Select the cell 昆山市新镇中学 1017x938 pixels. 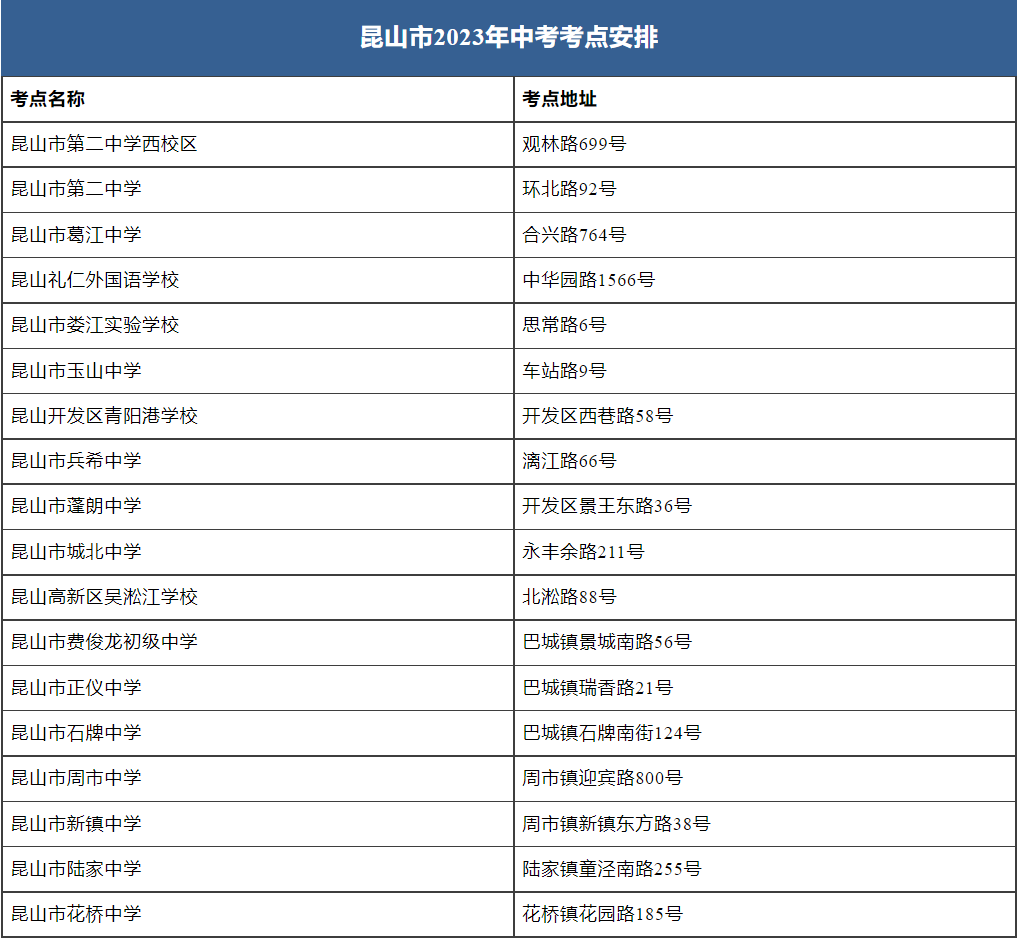pyautogui.click(x=257, y=824)
